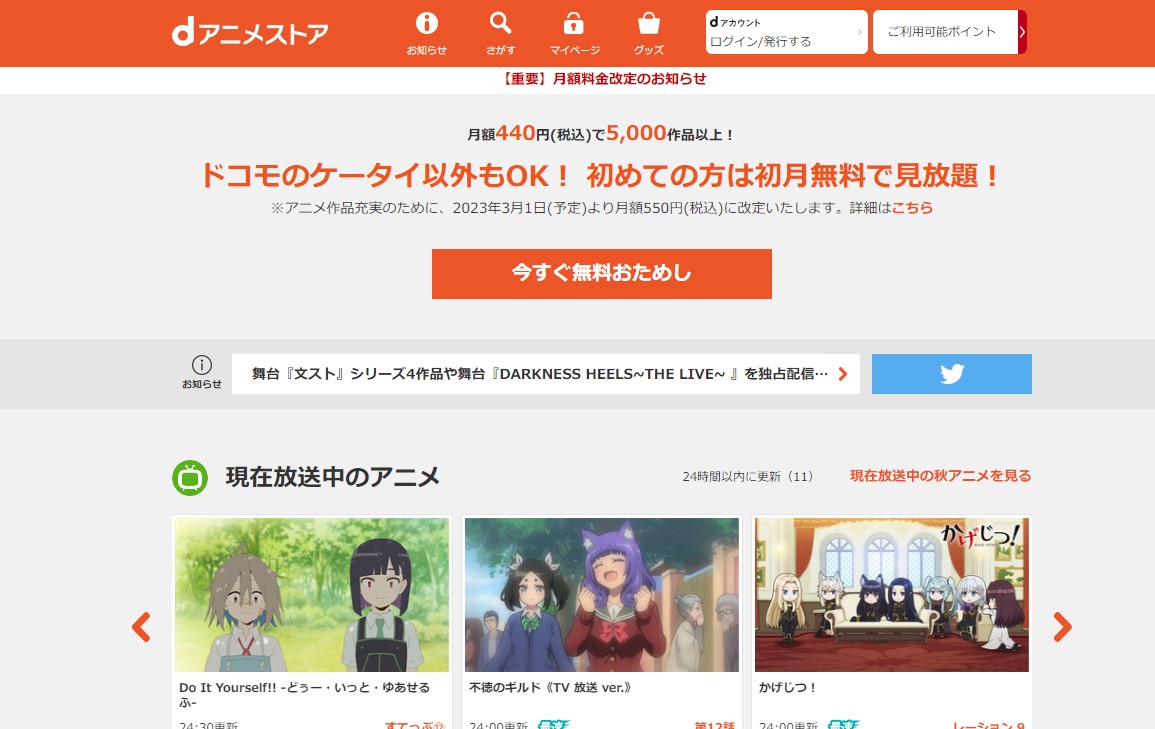Viewport: 1155px width, 729px height.
Task: Open the マイページ lock icon
Action: 574,33
